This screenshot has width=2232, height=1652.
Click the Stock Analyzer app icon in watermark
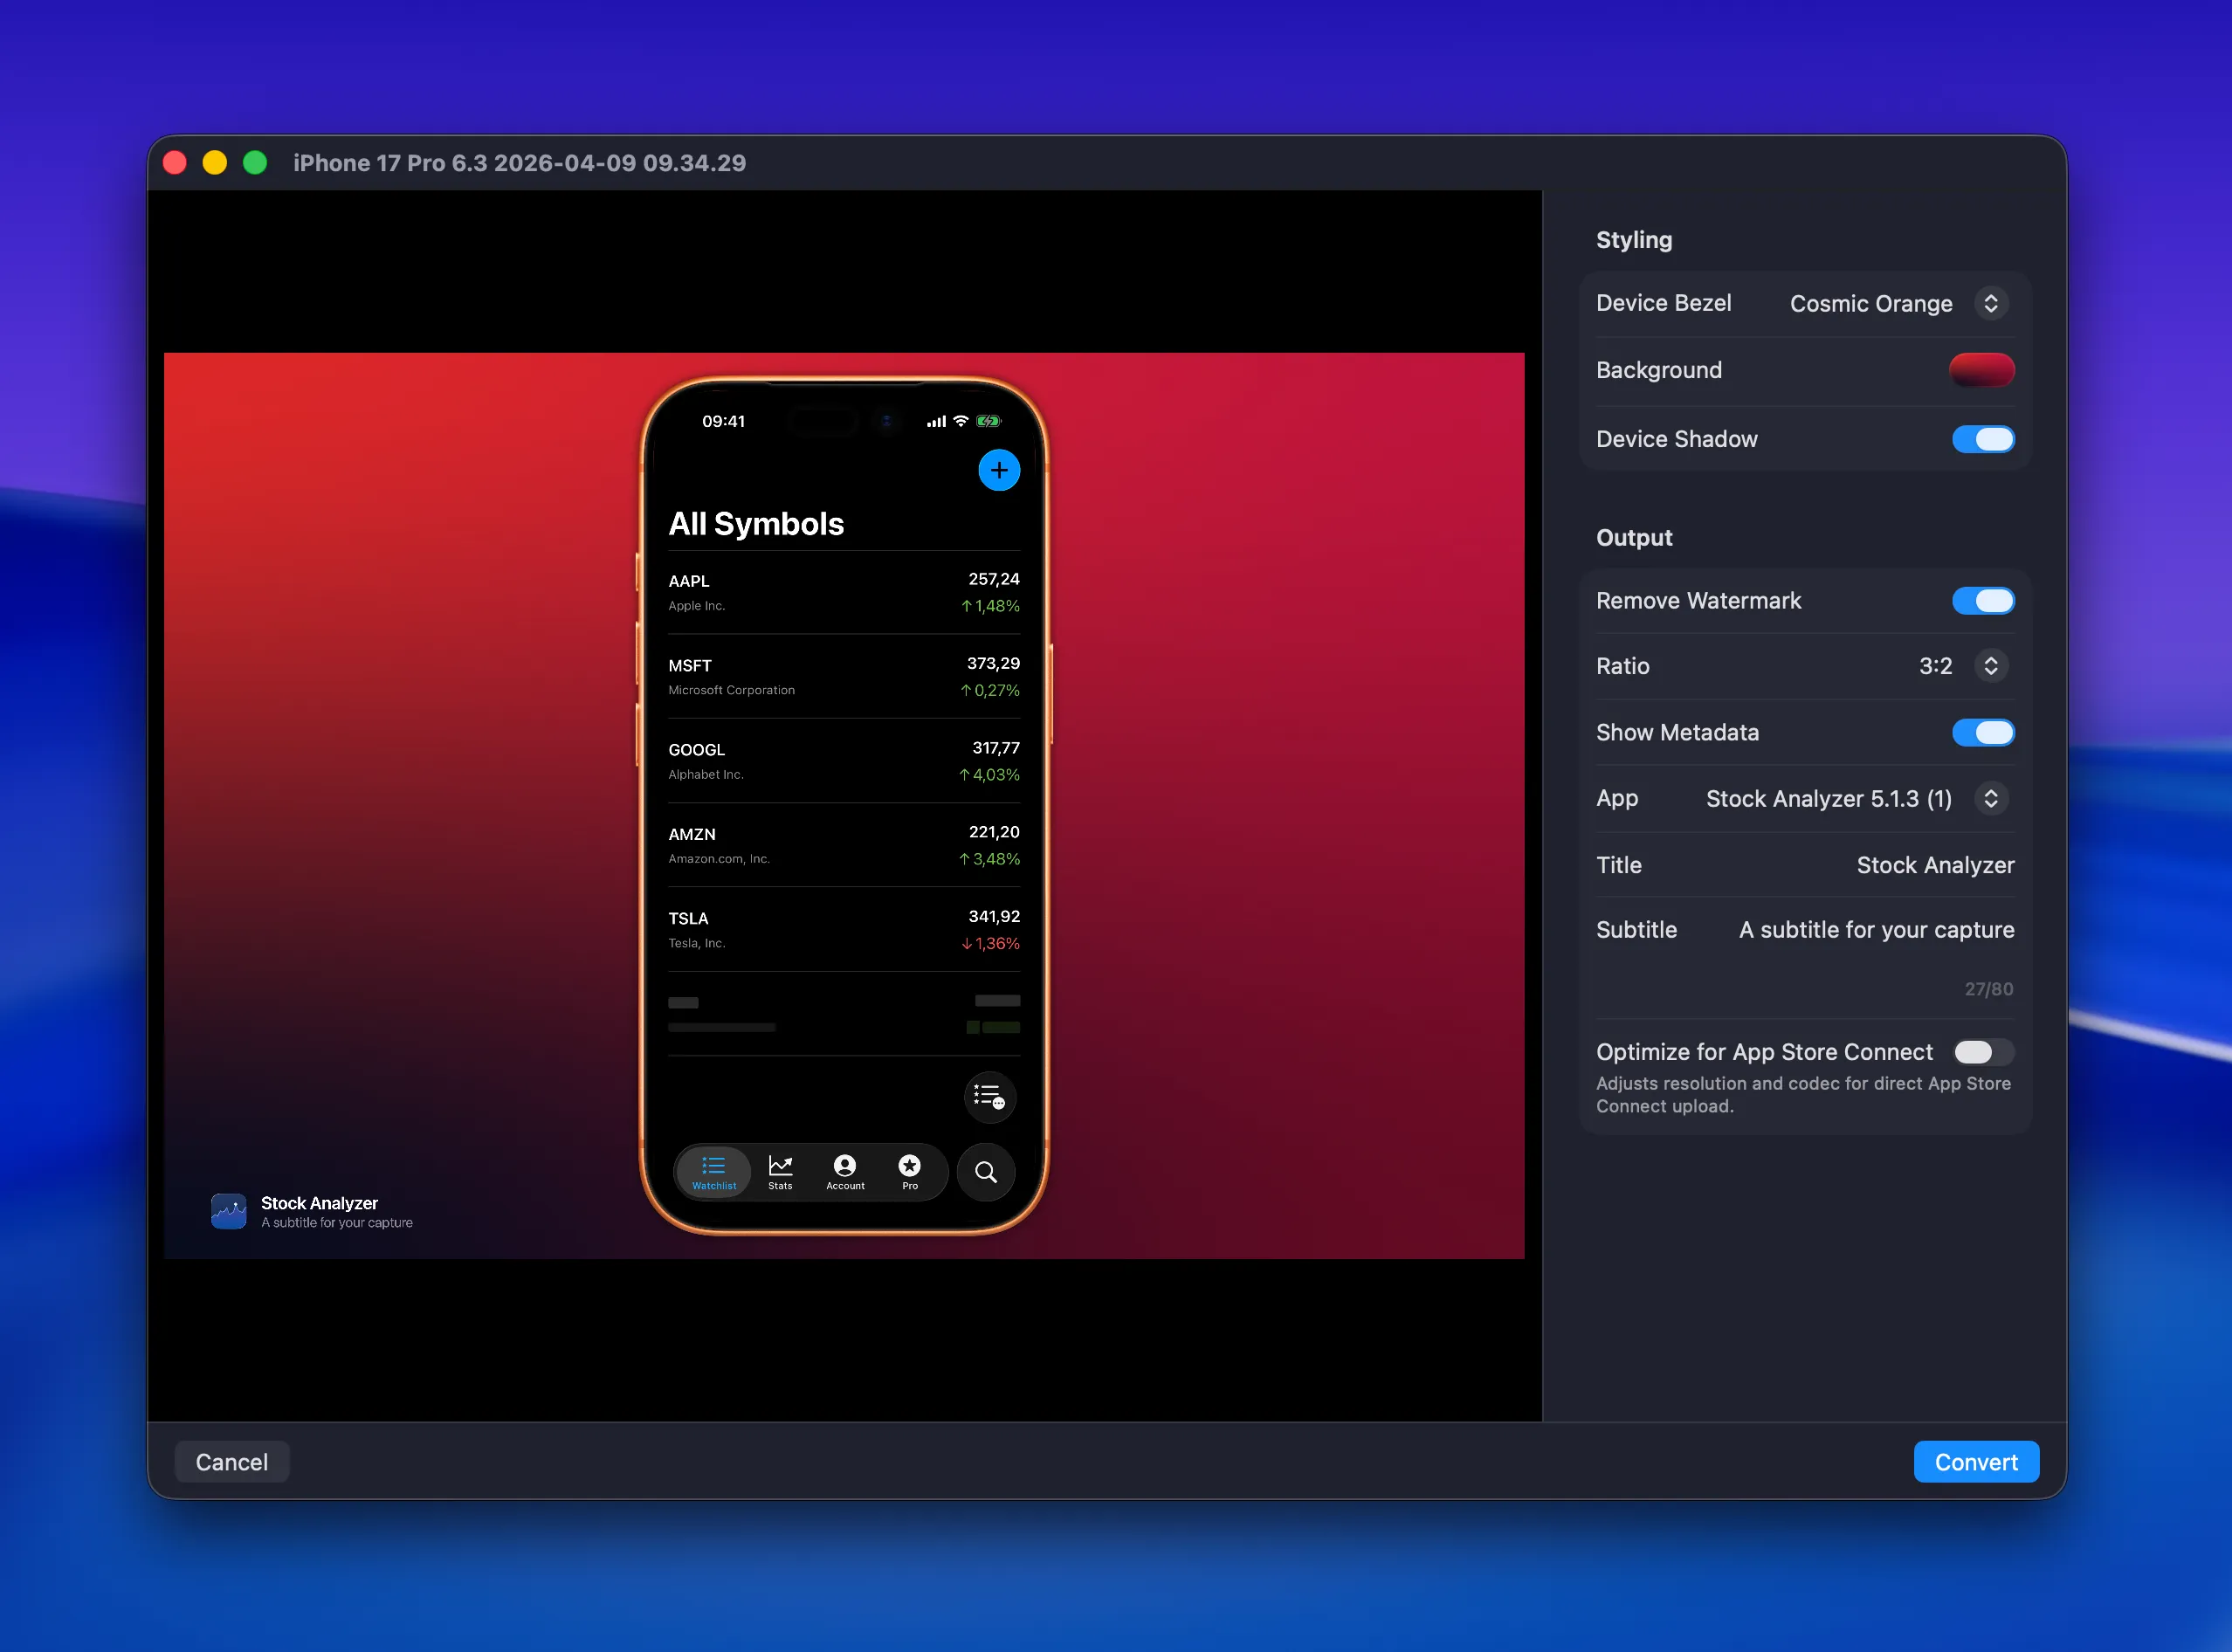(x=229, y=1211)
